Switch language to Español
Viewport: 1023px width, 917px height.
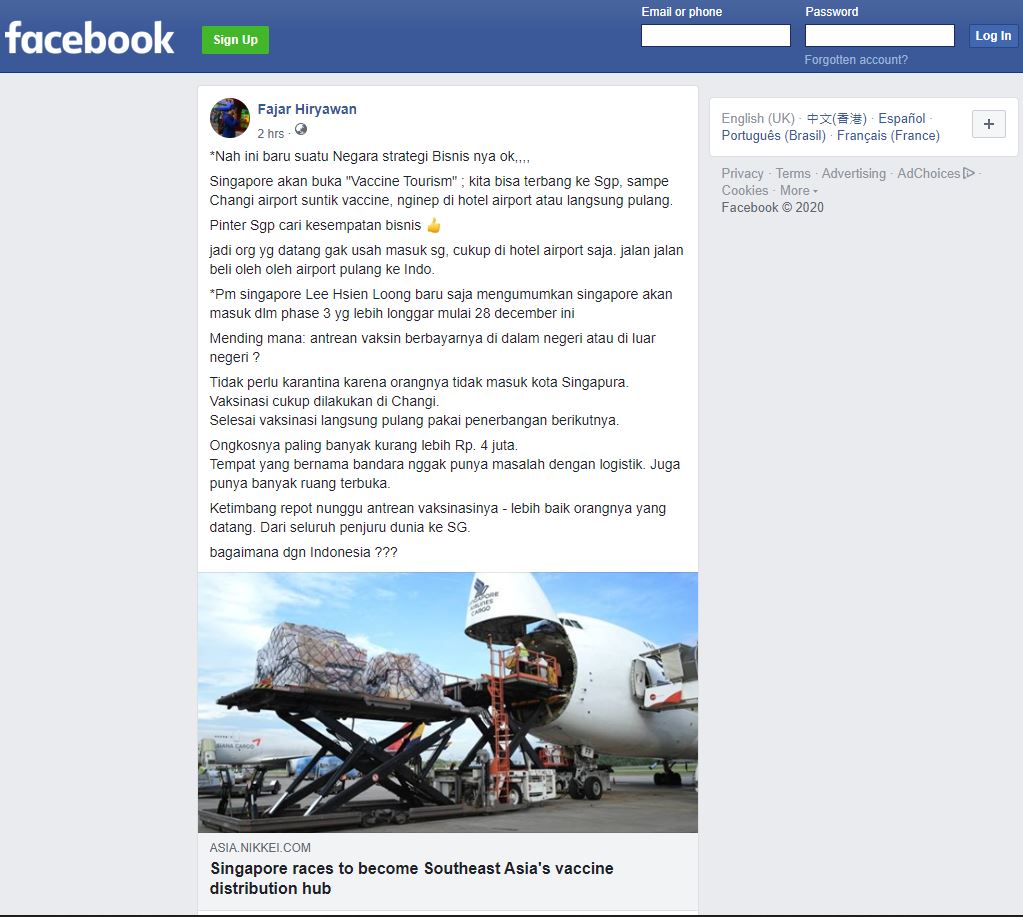(x=902, y=118)
